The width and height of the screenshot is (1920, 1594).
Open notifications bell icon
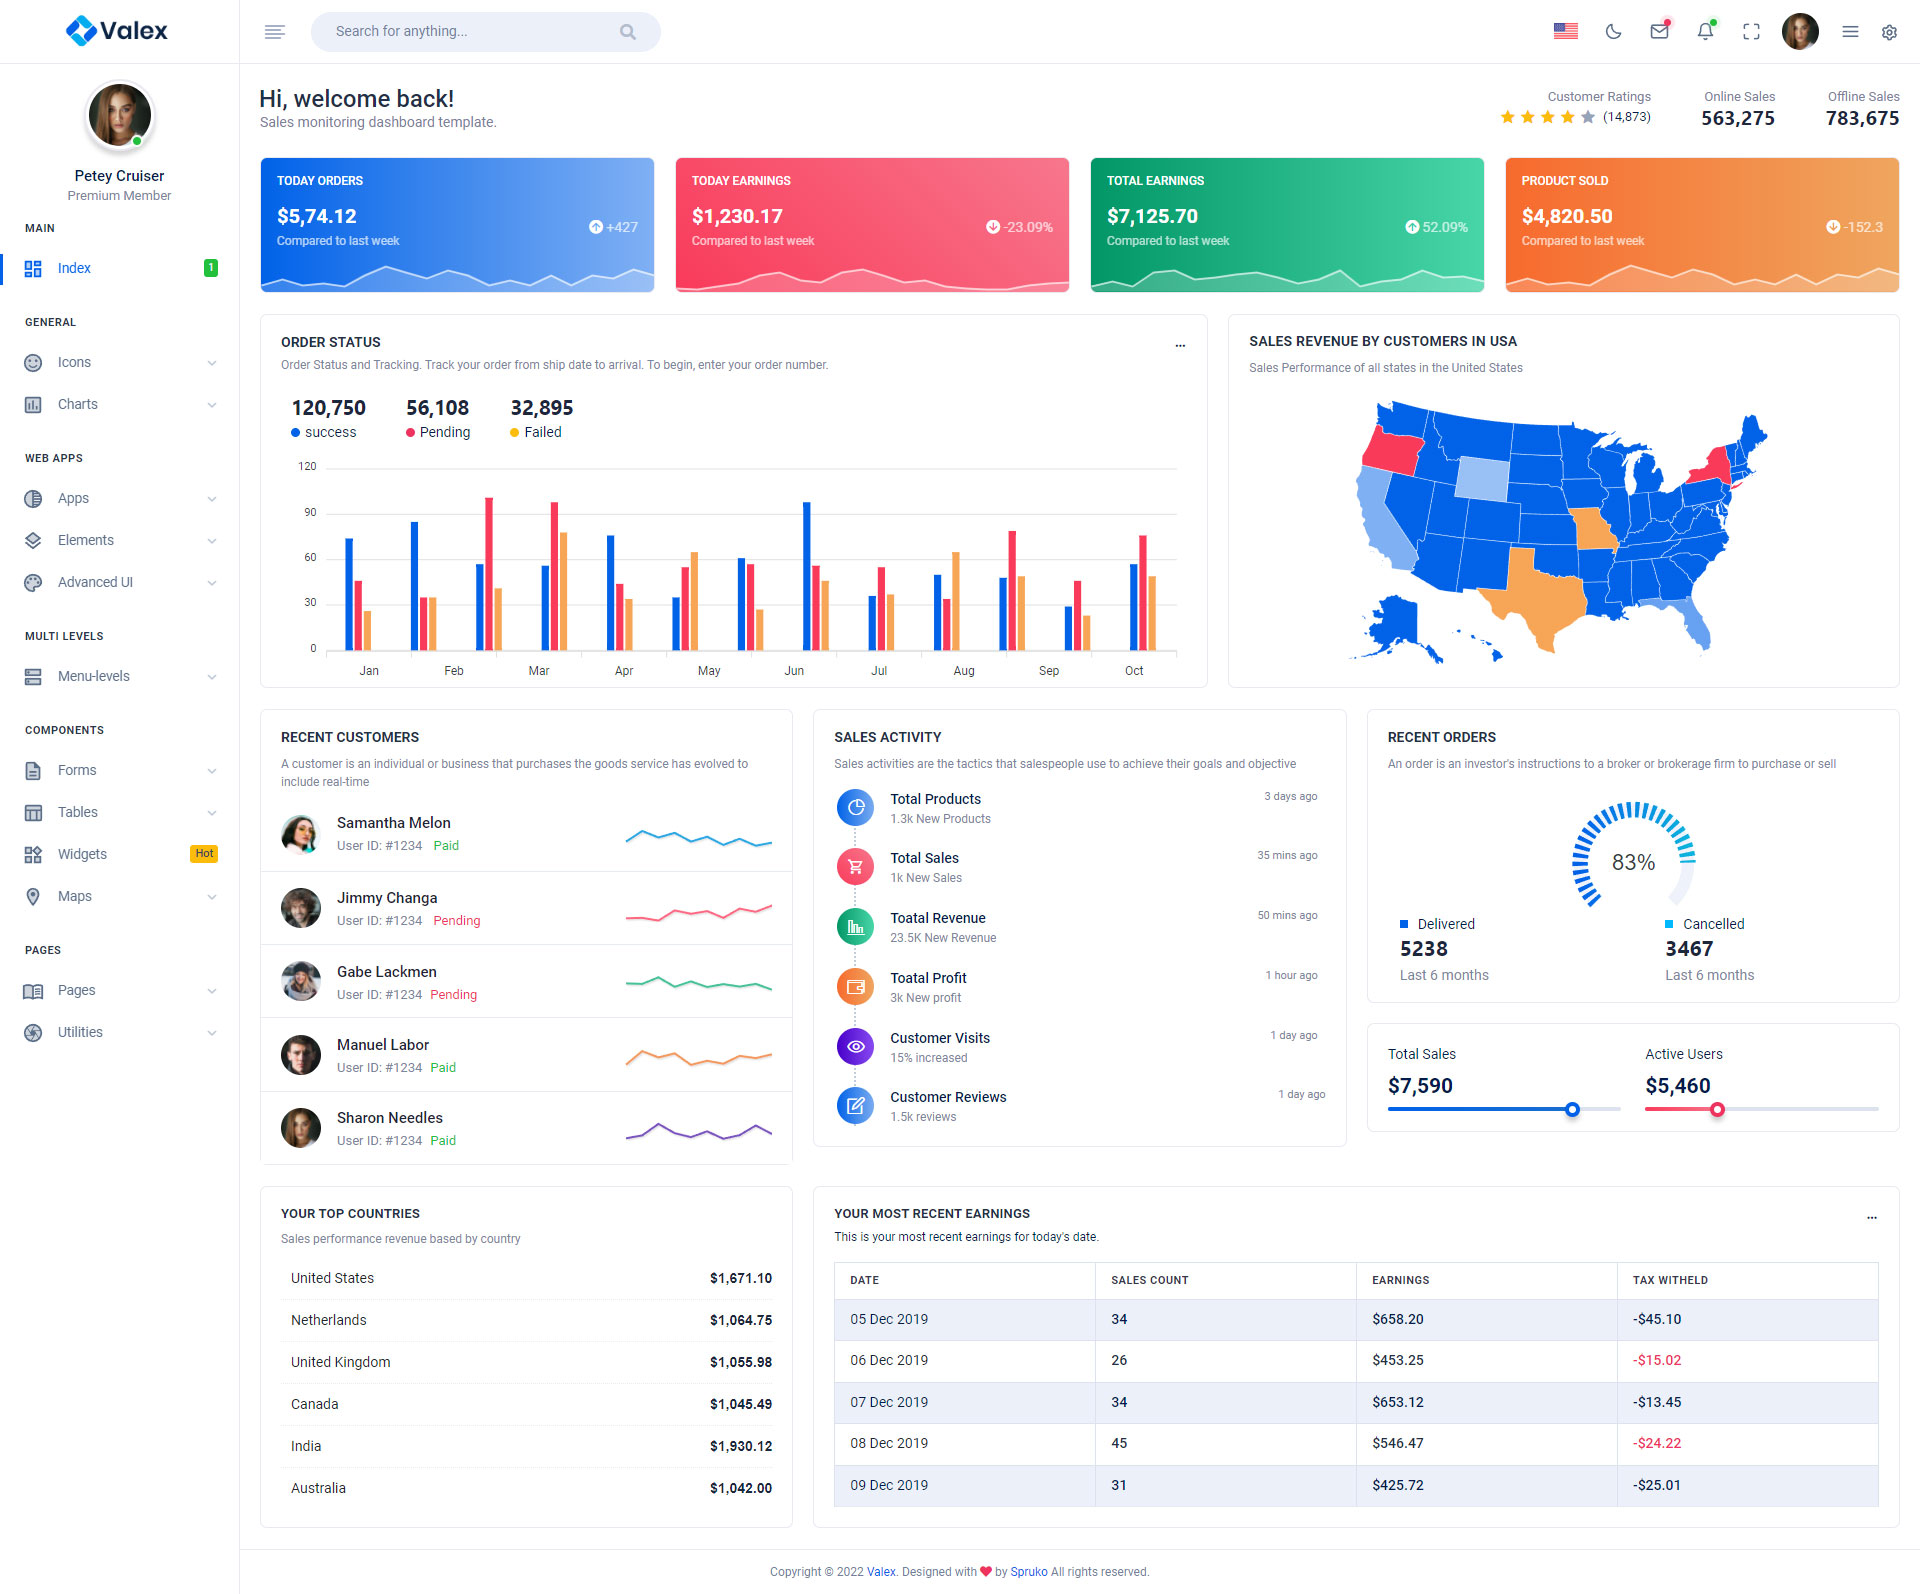click(x=1705, y=32)
